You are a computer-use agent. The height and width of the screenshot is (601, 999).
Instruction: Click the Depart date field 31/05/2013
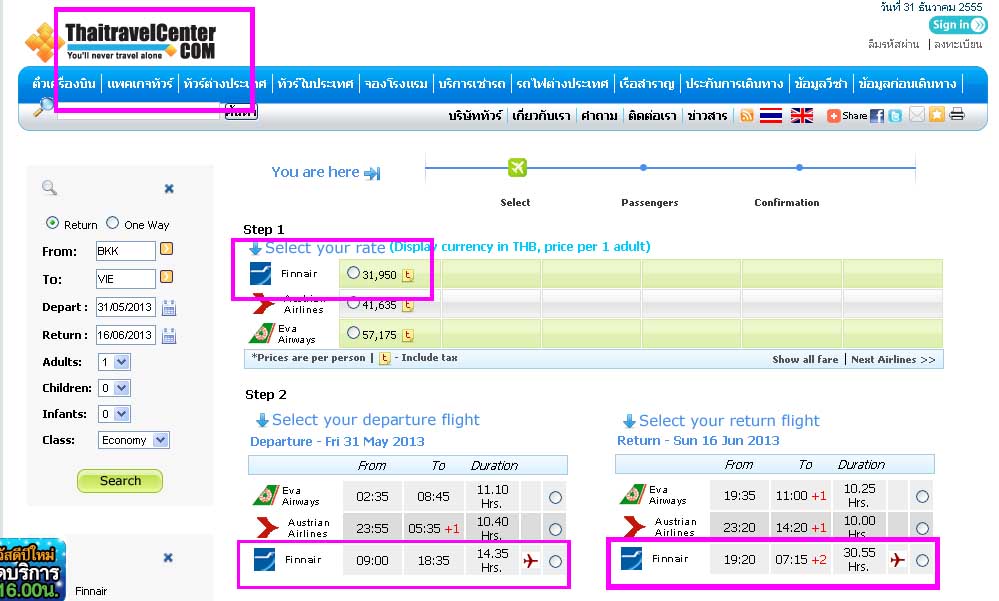coord(126,307)
